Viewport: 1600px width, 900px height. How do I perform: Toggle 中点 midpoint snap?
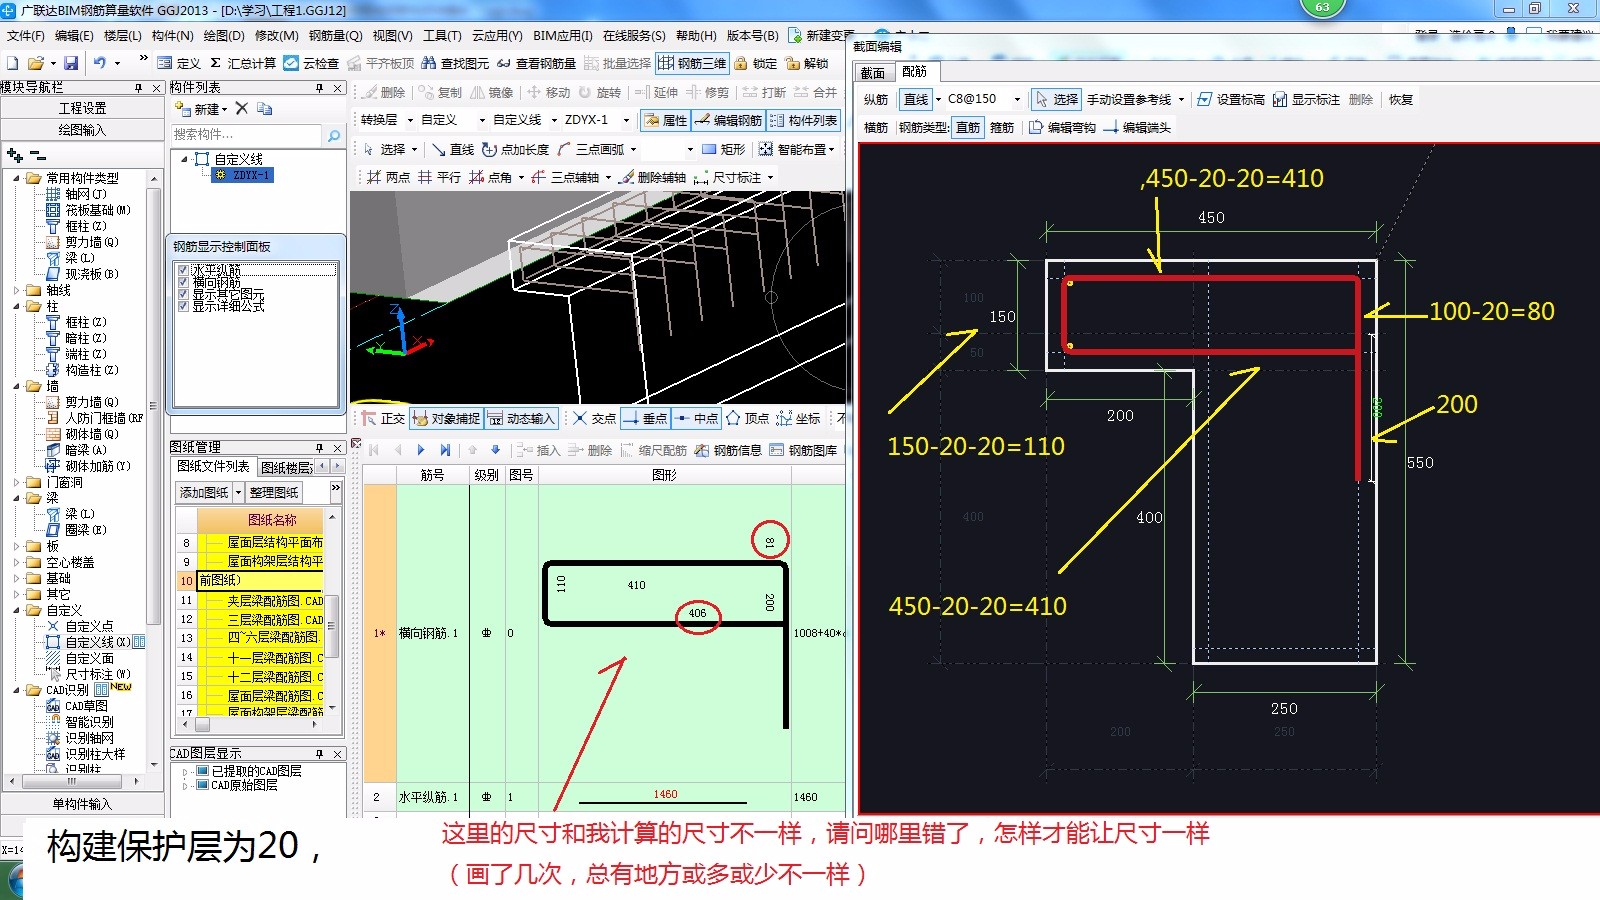696,418
